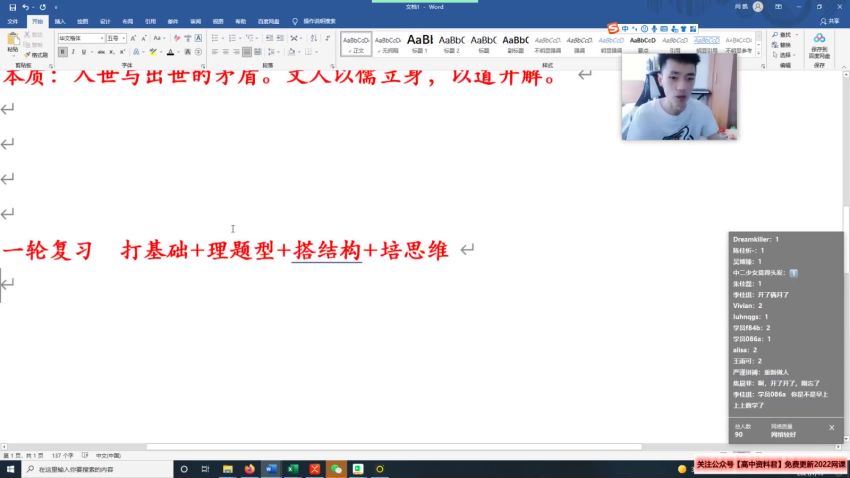Click the Windows search box
The width and height of the screenshot is (850, 478).
tap(97, 469)
